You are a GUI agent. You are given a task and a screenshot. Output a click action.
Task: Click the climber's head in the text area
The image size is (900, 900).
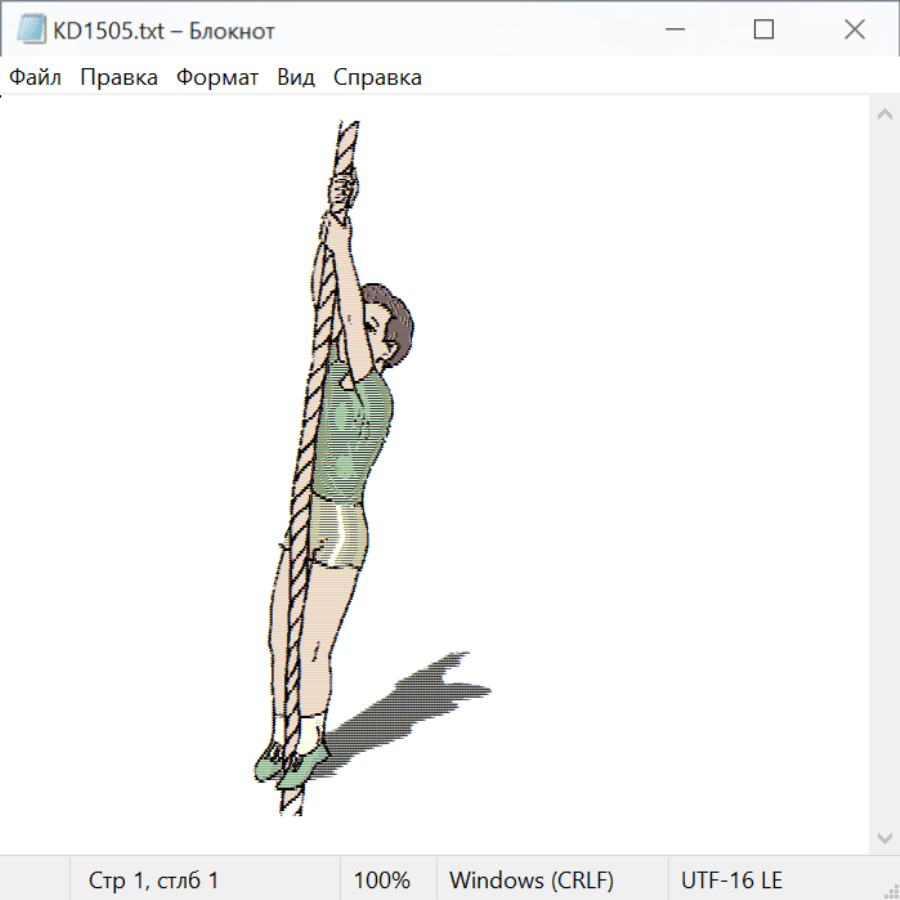pos(386,318)
